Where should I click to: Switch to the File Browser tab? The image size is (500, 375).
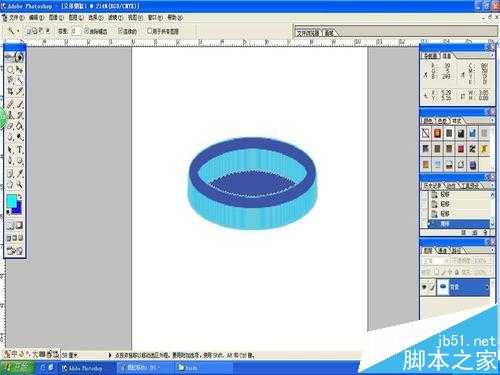pyautogui.click(x=308, y=33)
